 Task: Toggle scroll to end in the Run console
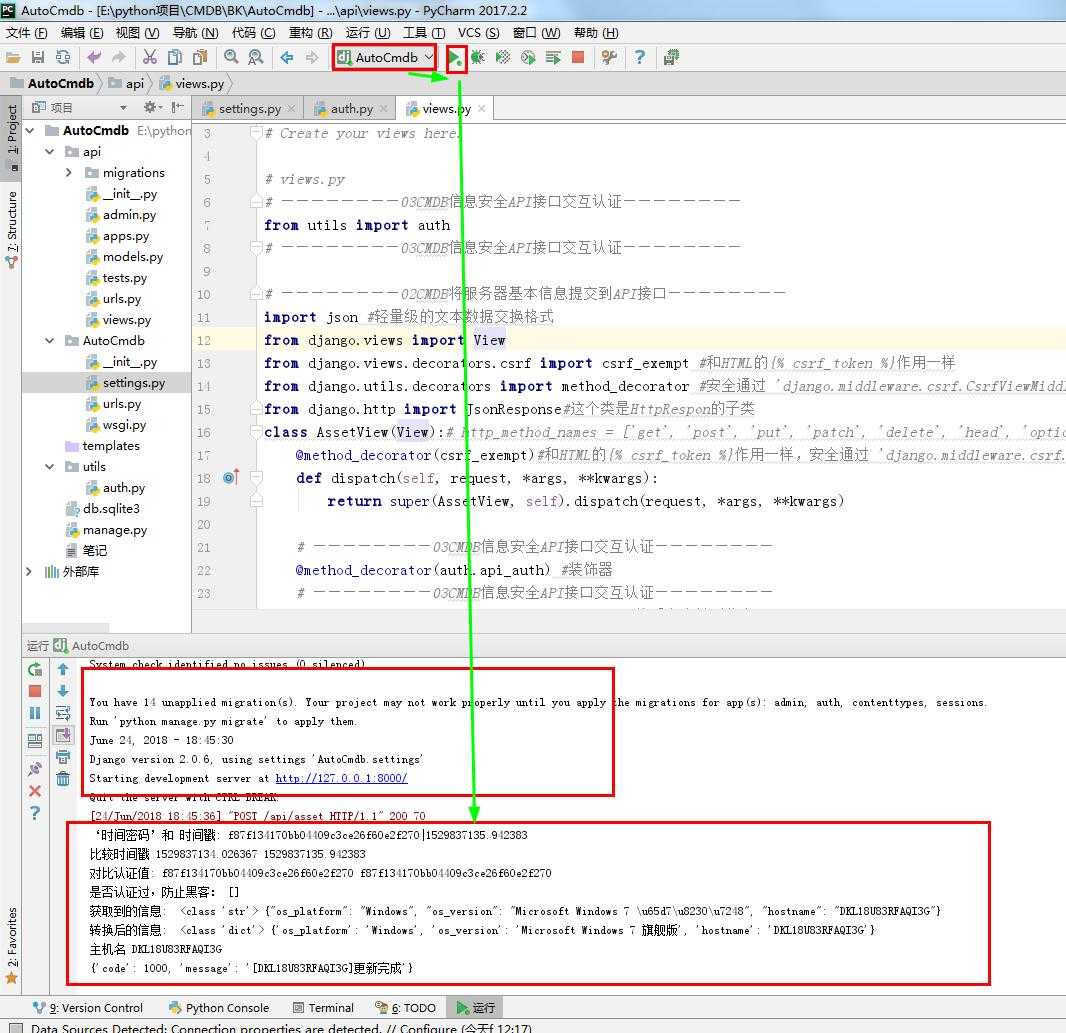coord(63,735)
